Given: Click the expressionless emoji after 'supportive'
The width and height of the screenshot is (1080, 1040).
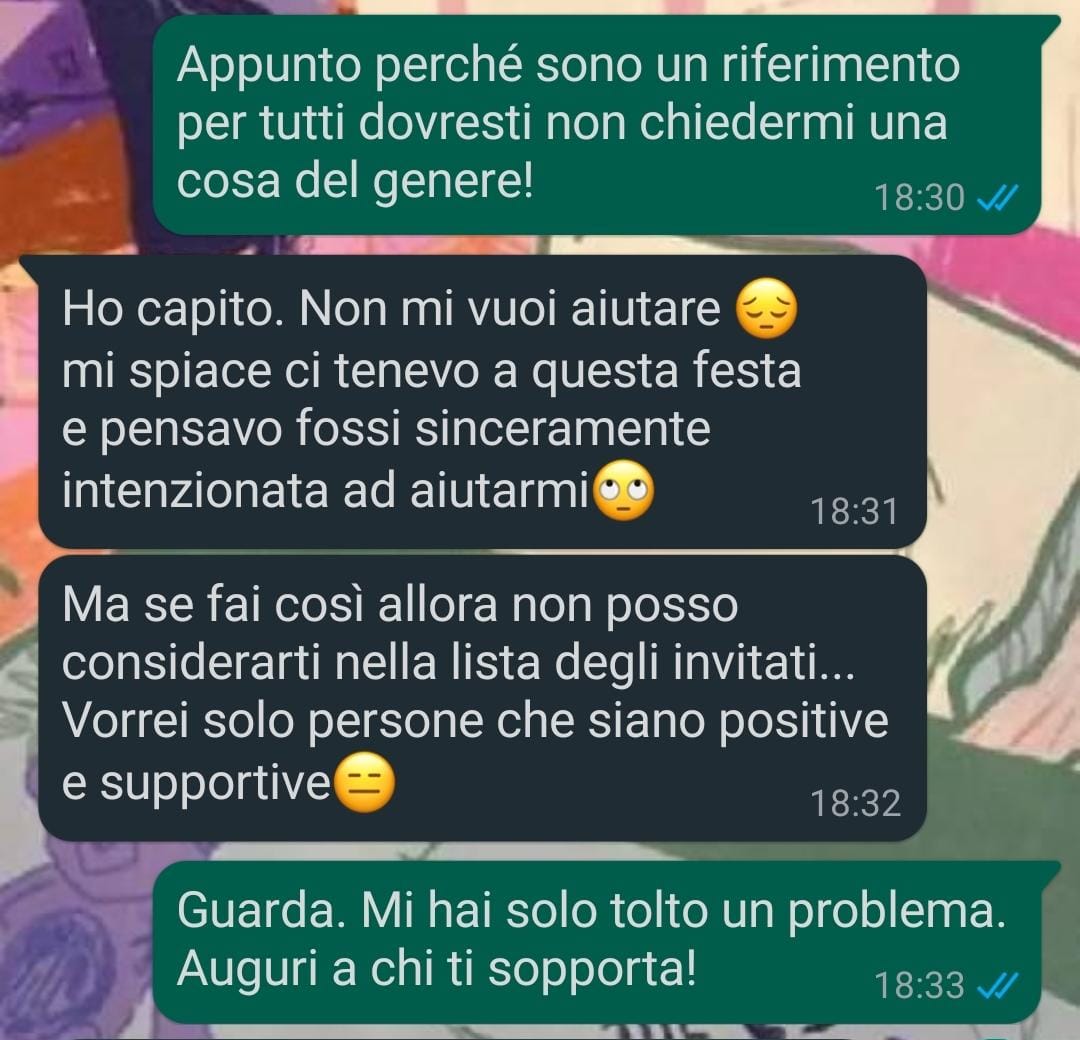Looking at the screenshot, I should click(x=364, y=782).
